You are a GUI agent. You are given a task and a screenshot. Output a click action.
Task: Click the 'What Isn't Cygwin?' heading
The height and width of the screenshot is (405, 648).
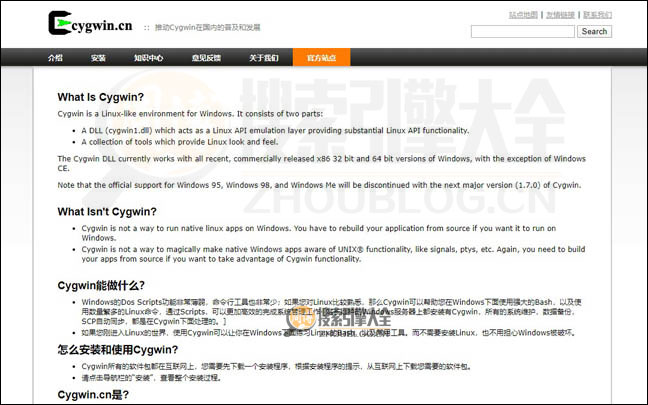pyautogui.click(x=107, y=212)
